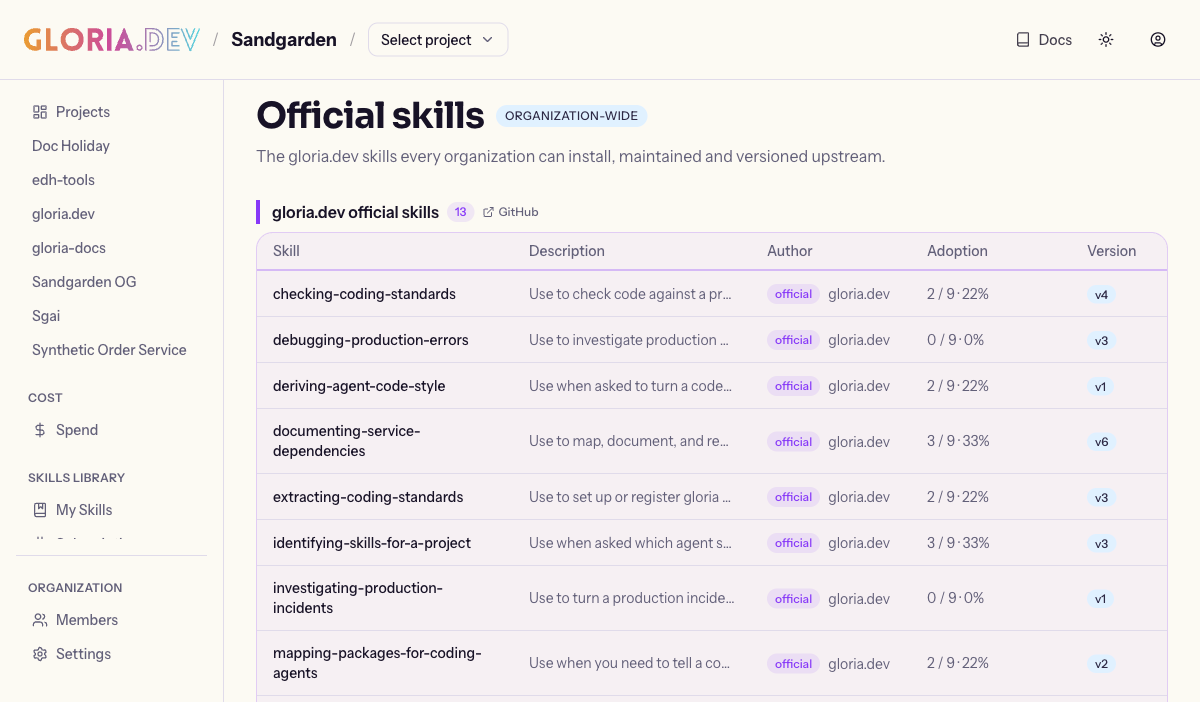Click v6 version badge for documenting-service-dependencies
The height and width of the screenshot is (702, 1200).
click(1101, 442)
